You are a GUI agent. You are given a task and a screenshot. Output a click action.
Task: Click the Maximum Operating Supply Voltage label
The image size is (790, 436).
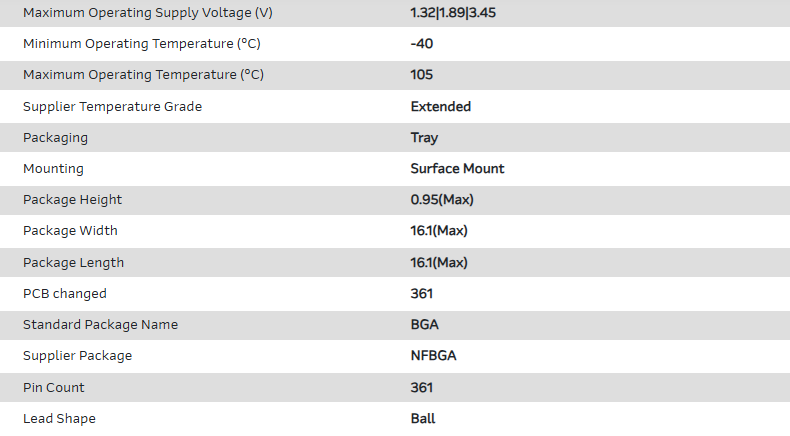(x=147, y=13)
